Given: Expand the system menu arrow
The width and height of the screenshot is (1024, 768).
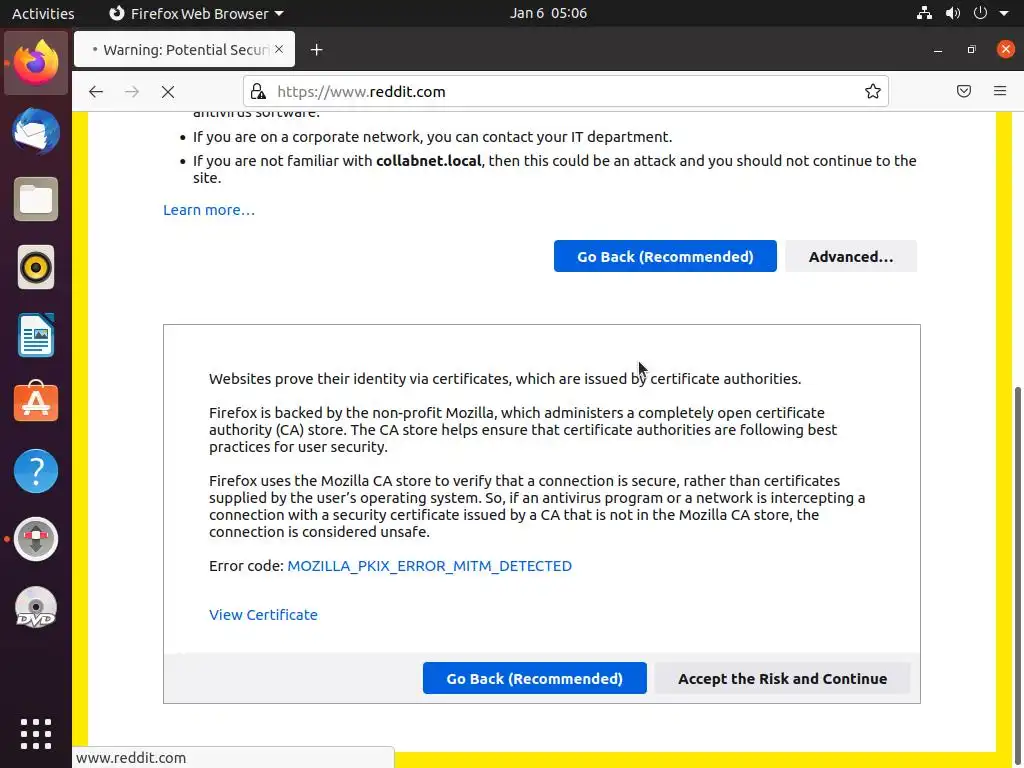Looking at the screenshot, I should coord(1004,13).
